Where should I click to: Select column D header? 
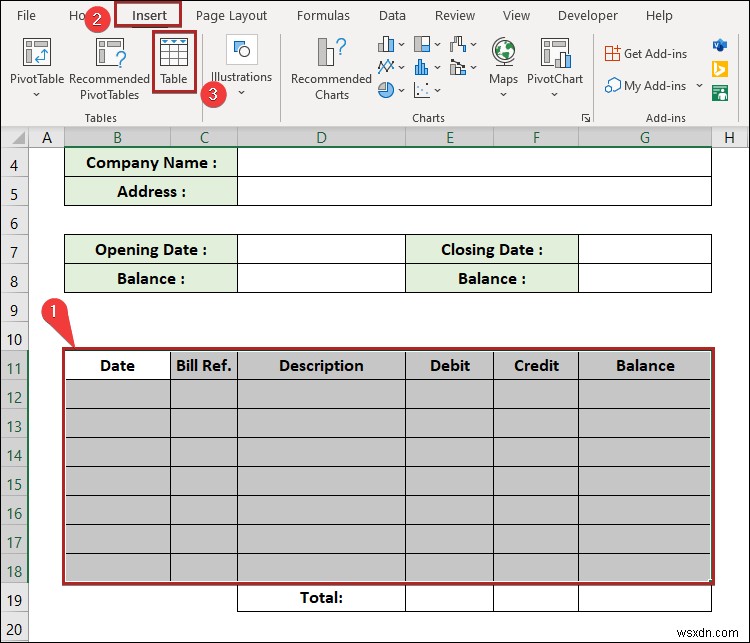(321, 138)
